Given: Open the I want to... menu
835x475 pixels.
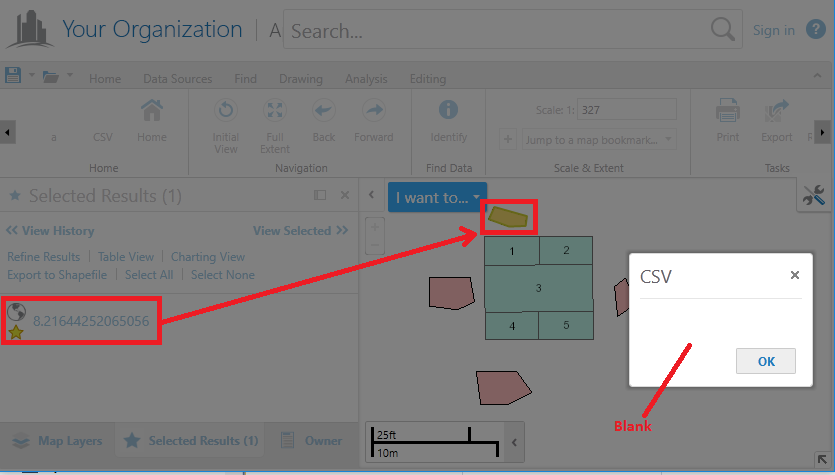Looking at the screenshot, I should tap(437, 197).
